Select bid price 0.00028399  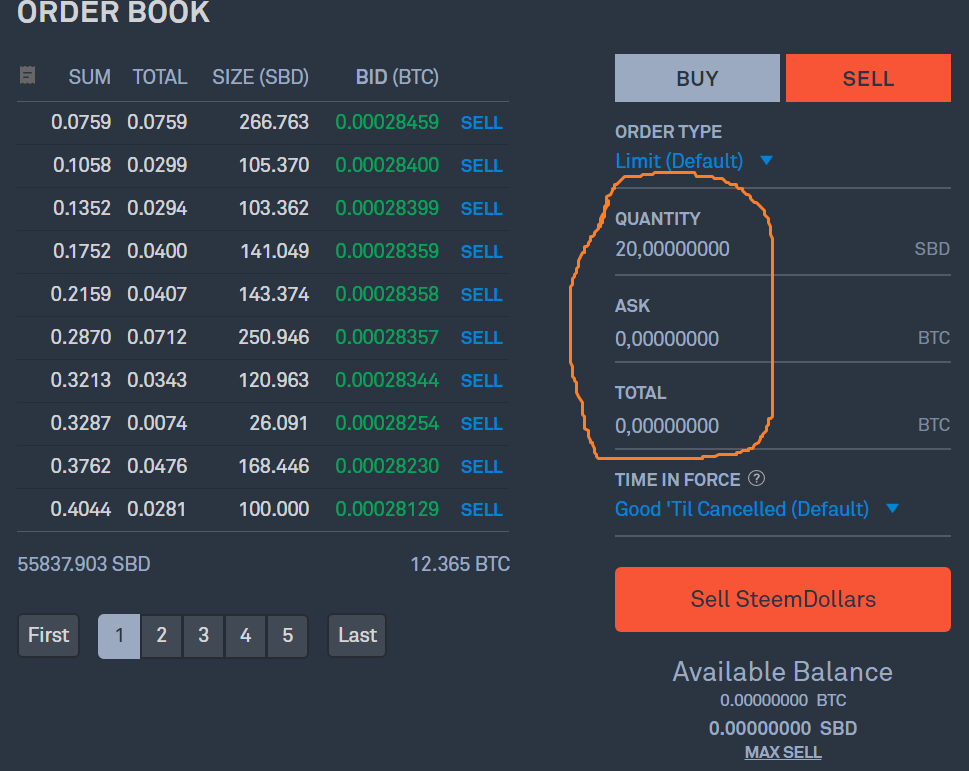click(x=387, y=208)
